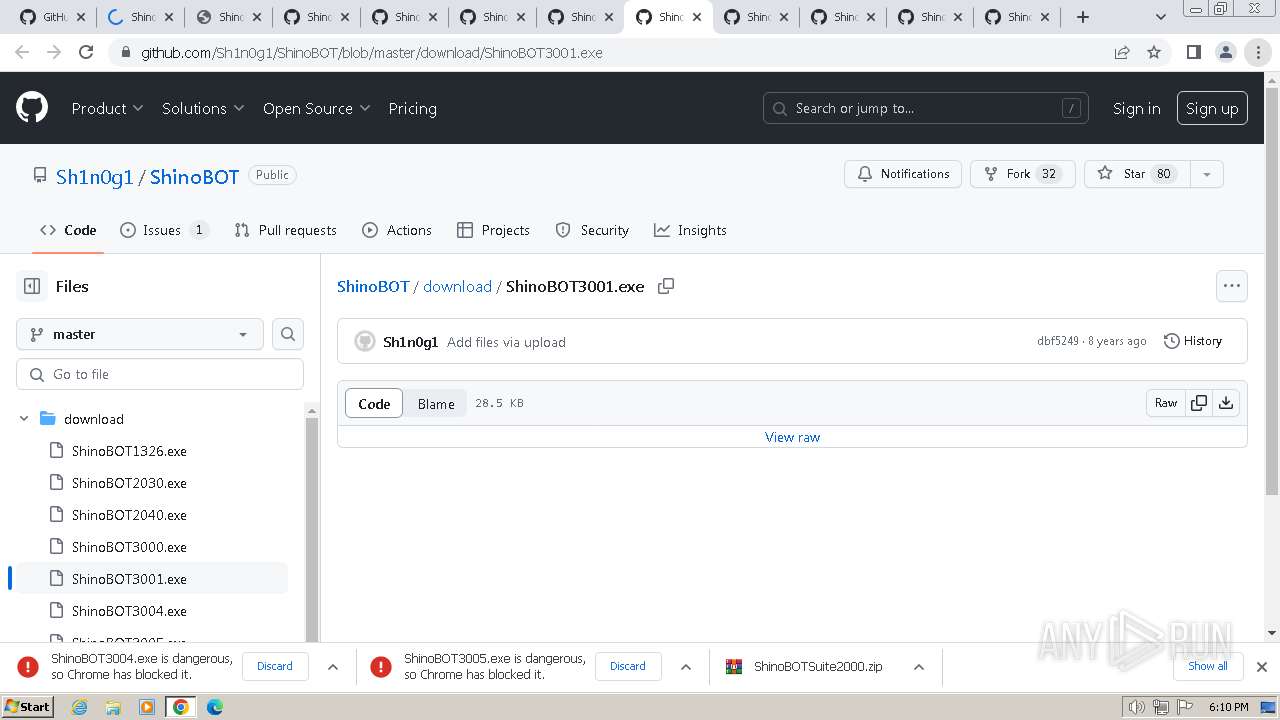Viewport: 1280px width, 720px height.
Task: Copy the file path icon next to ShinoBOT3001.exe
Action: pos(666,286)
